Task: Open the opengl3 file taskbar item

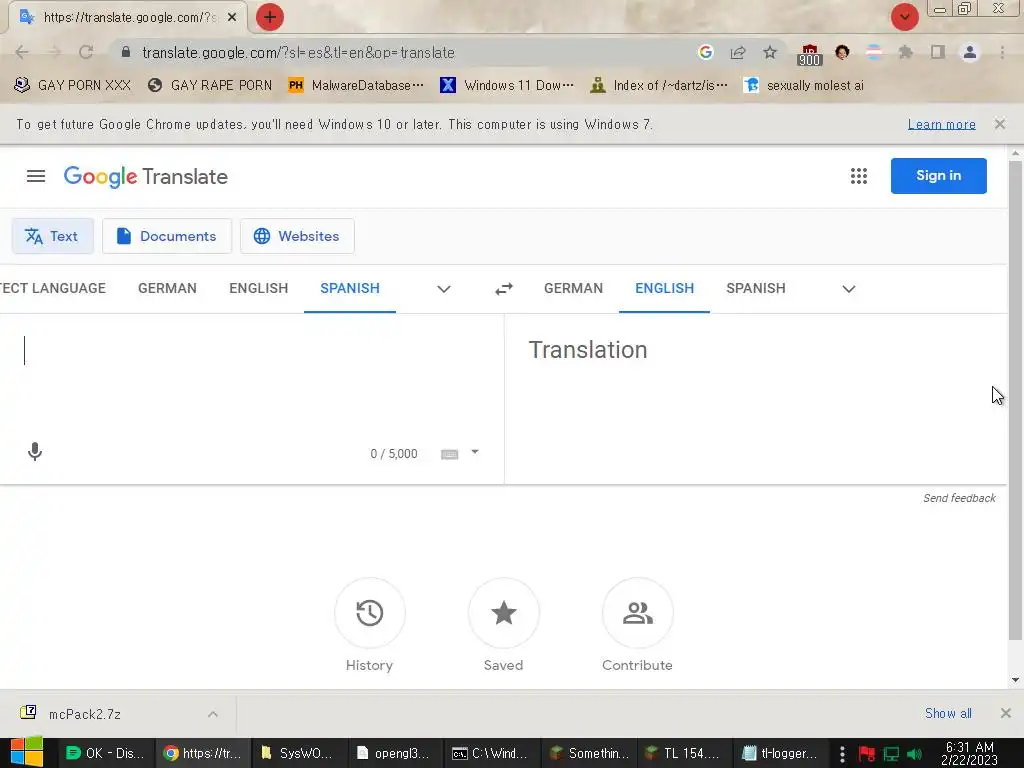Action: [x=396, y=753]
